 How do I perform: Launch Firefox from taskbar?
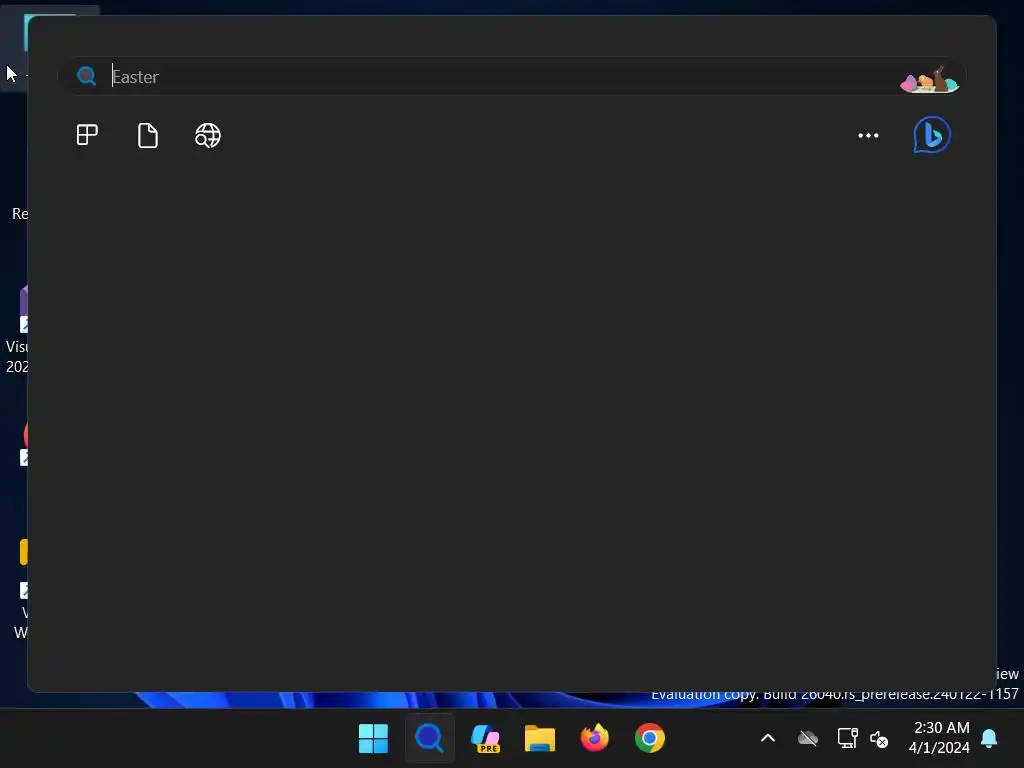pyautogui.click(x=594, y=738)
